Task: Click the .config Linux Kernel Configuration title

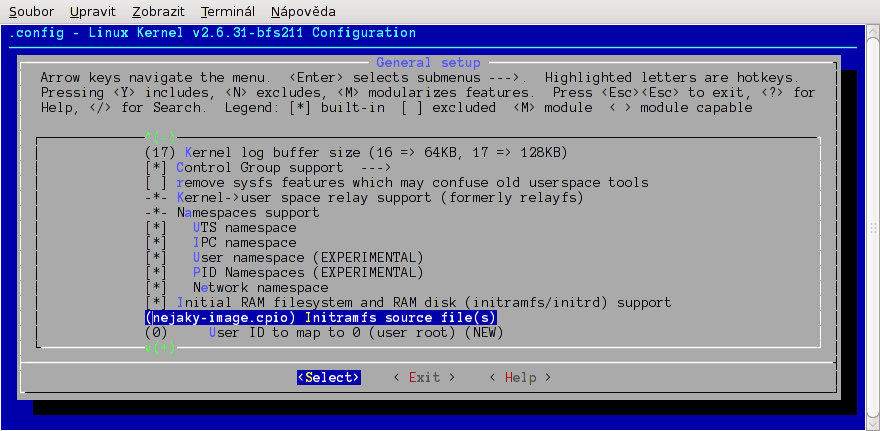Action: pyautogui.click(x=213, y=33)
